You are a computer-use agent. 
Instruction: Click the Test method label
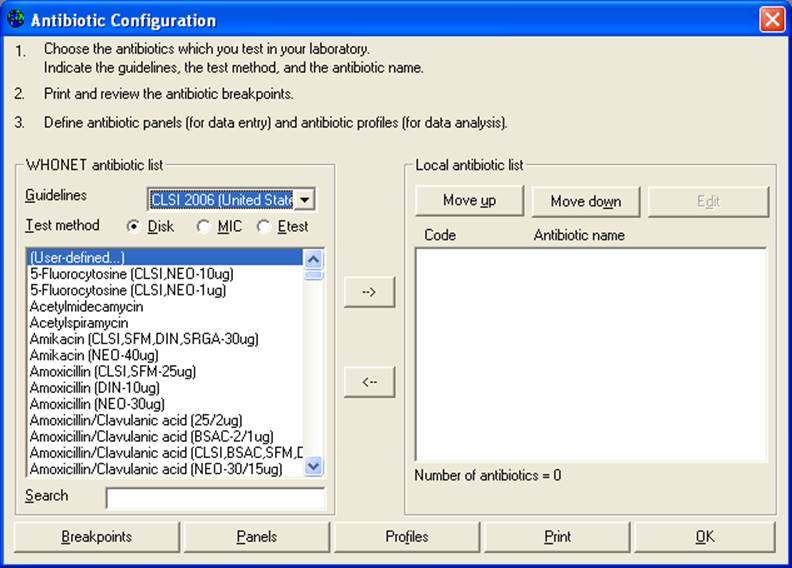click(62, 225)
